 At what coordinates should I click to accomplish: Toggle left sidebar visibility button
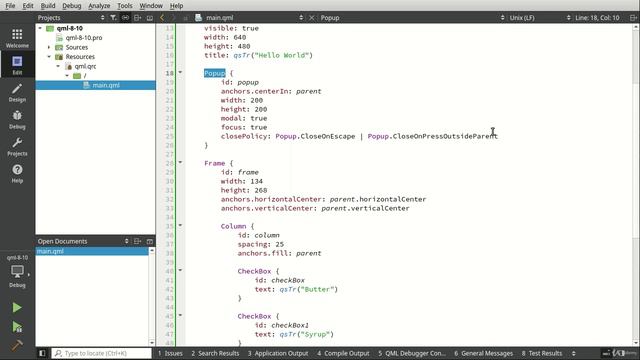coord(42,353)
